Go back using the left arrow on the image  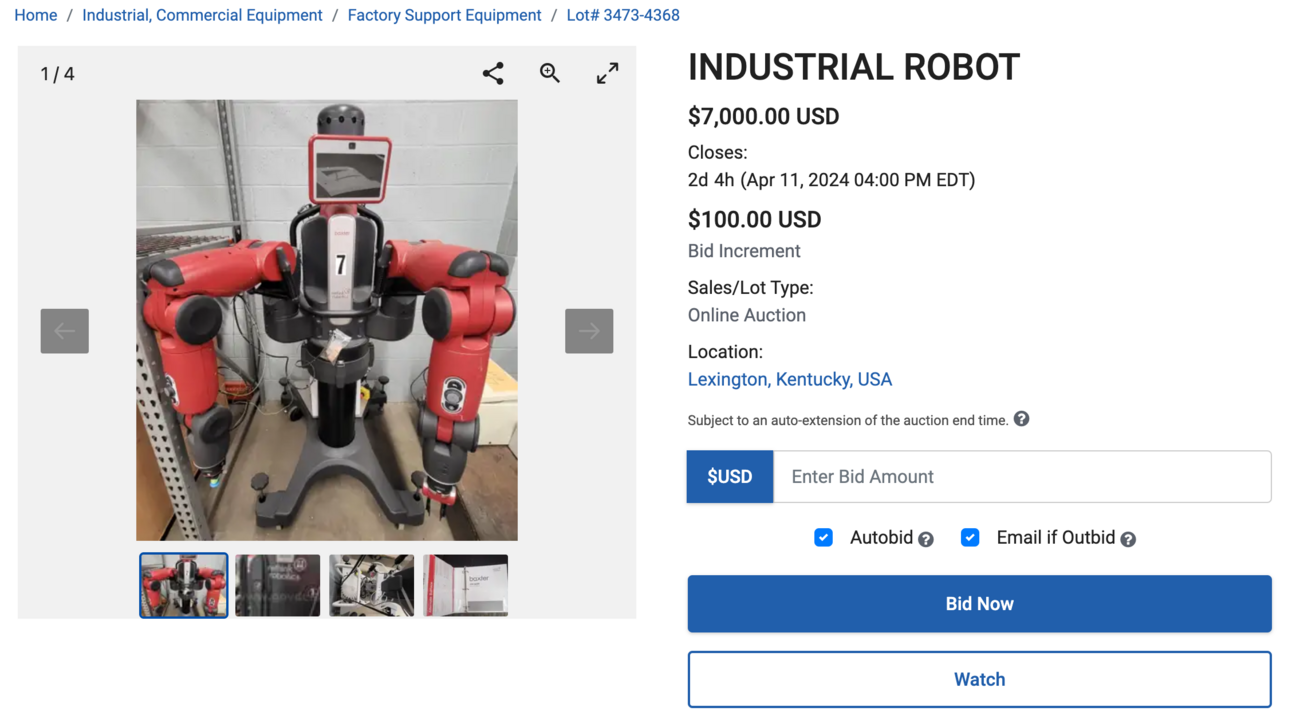tap(64, 331)
